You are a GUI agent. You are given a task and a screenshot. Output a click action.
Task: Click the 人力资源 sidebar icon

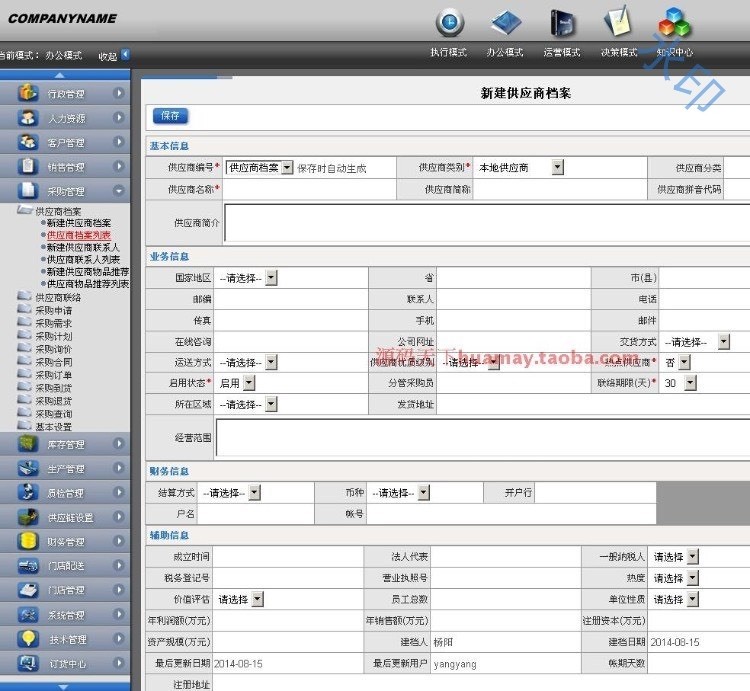click(x=28, y=118)
